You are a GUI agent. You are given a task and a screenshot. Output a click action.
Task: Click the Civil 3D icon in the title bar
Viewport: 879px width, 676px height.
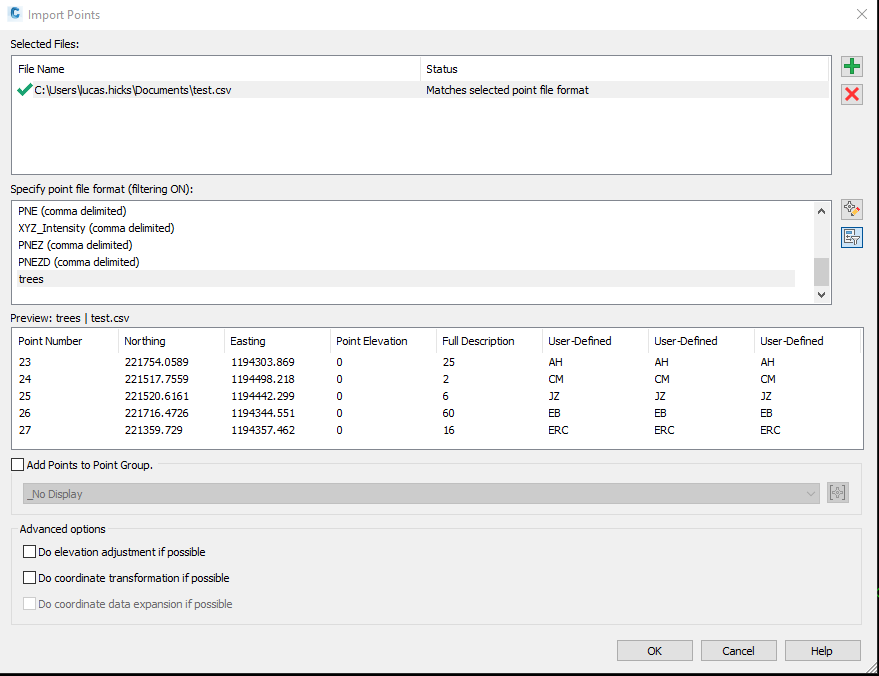click(14, 14)
